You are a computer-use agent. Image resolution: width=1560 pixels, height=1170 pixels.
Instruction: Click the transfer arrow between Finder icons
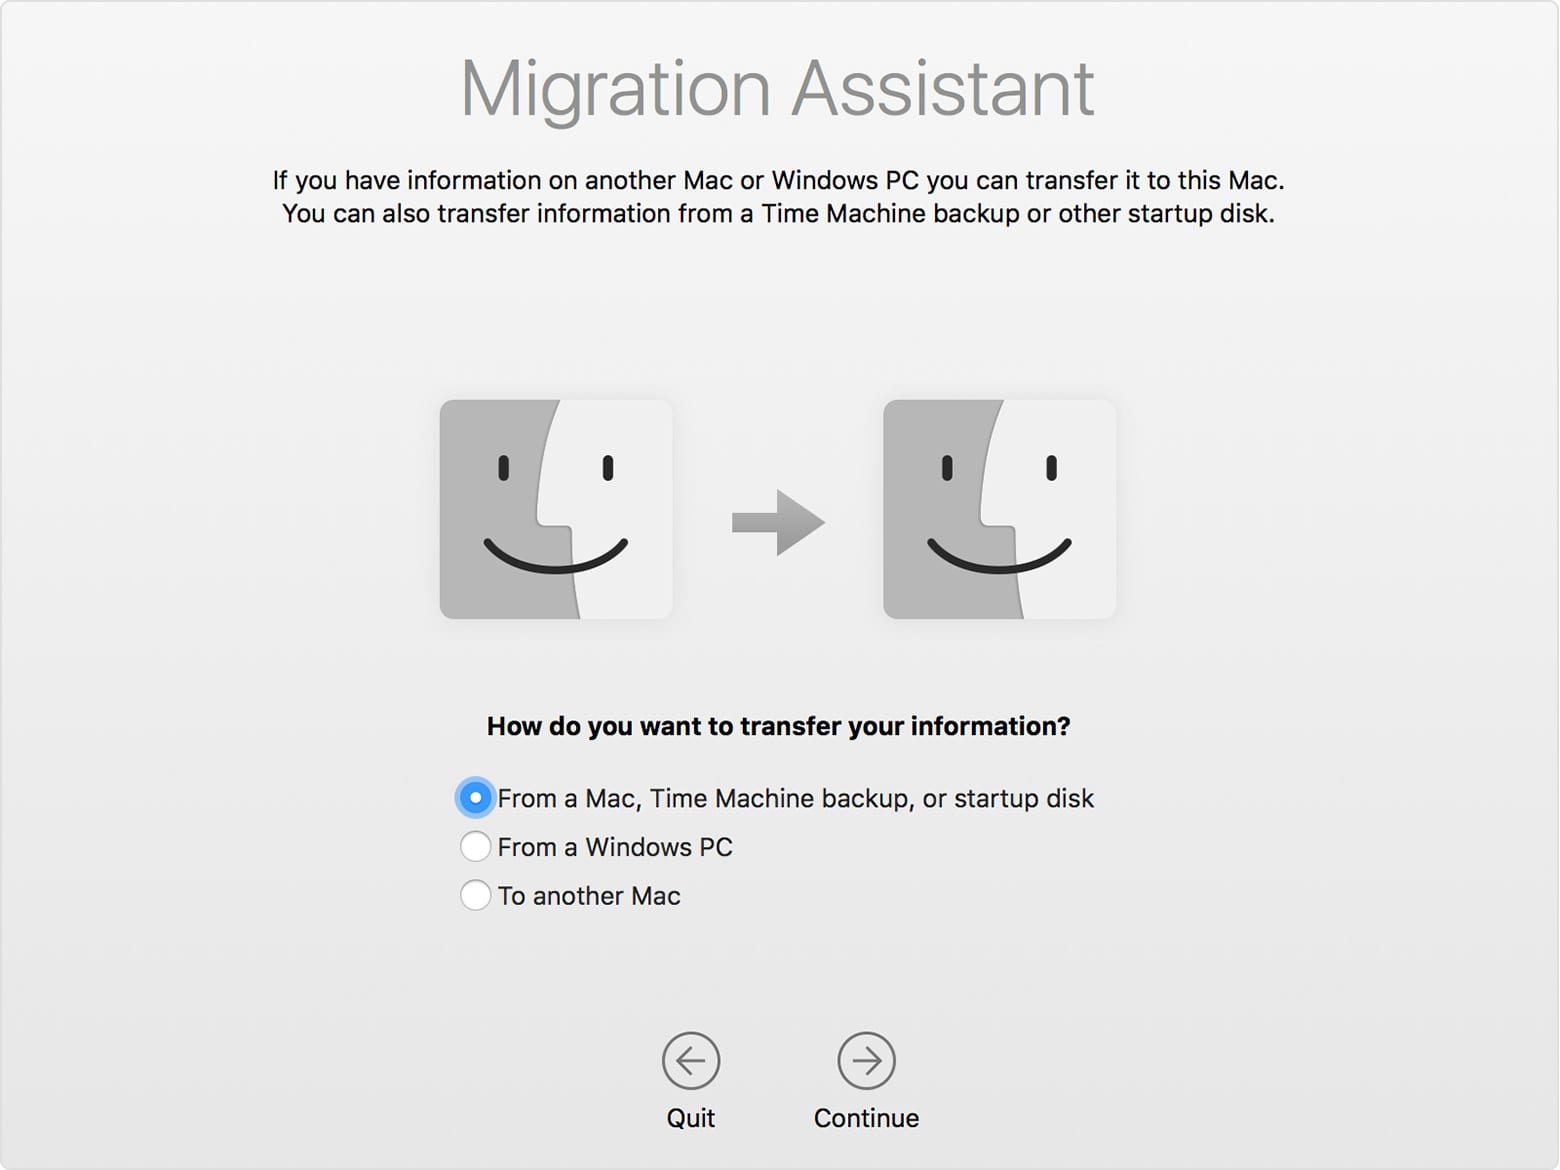tap(778, 522)
